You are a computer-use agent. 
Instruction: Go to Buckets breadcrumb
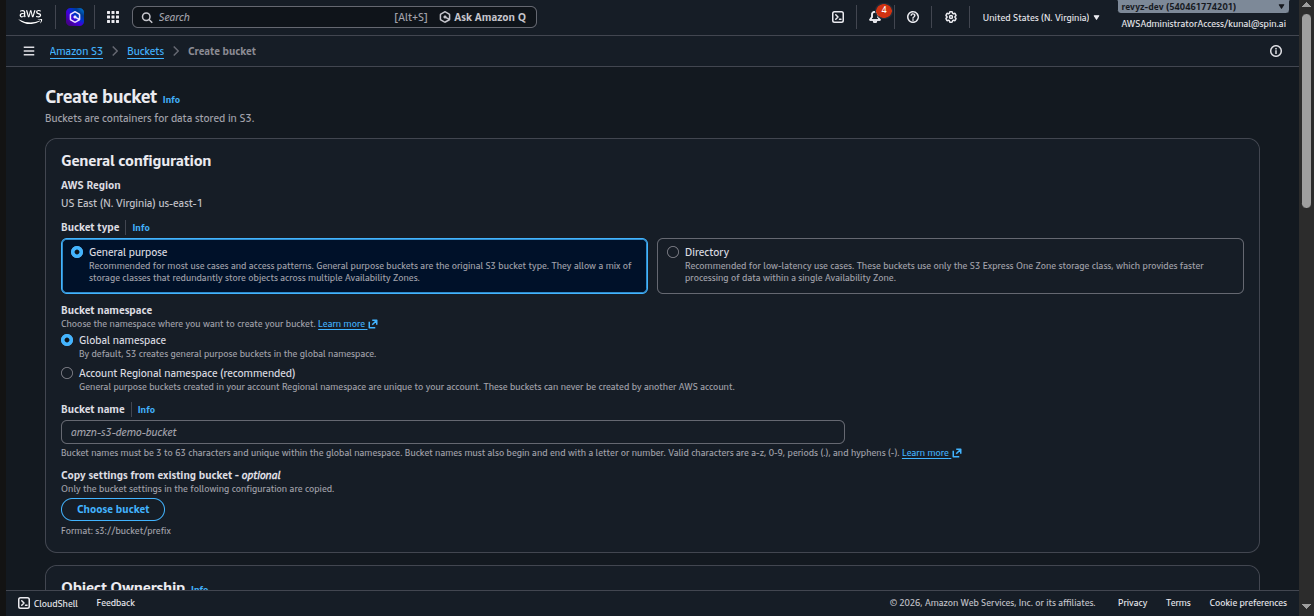146,51
